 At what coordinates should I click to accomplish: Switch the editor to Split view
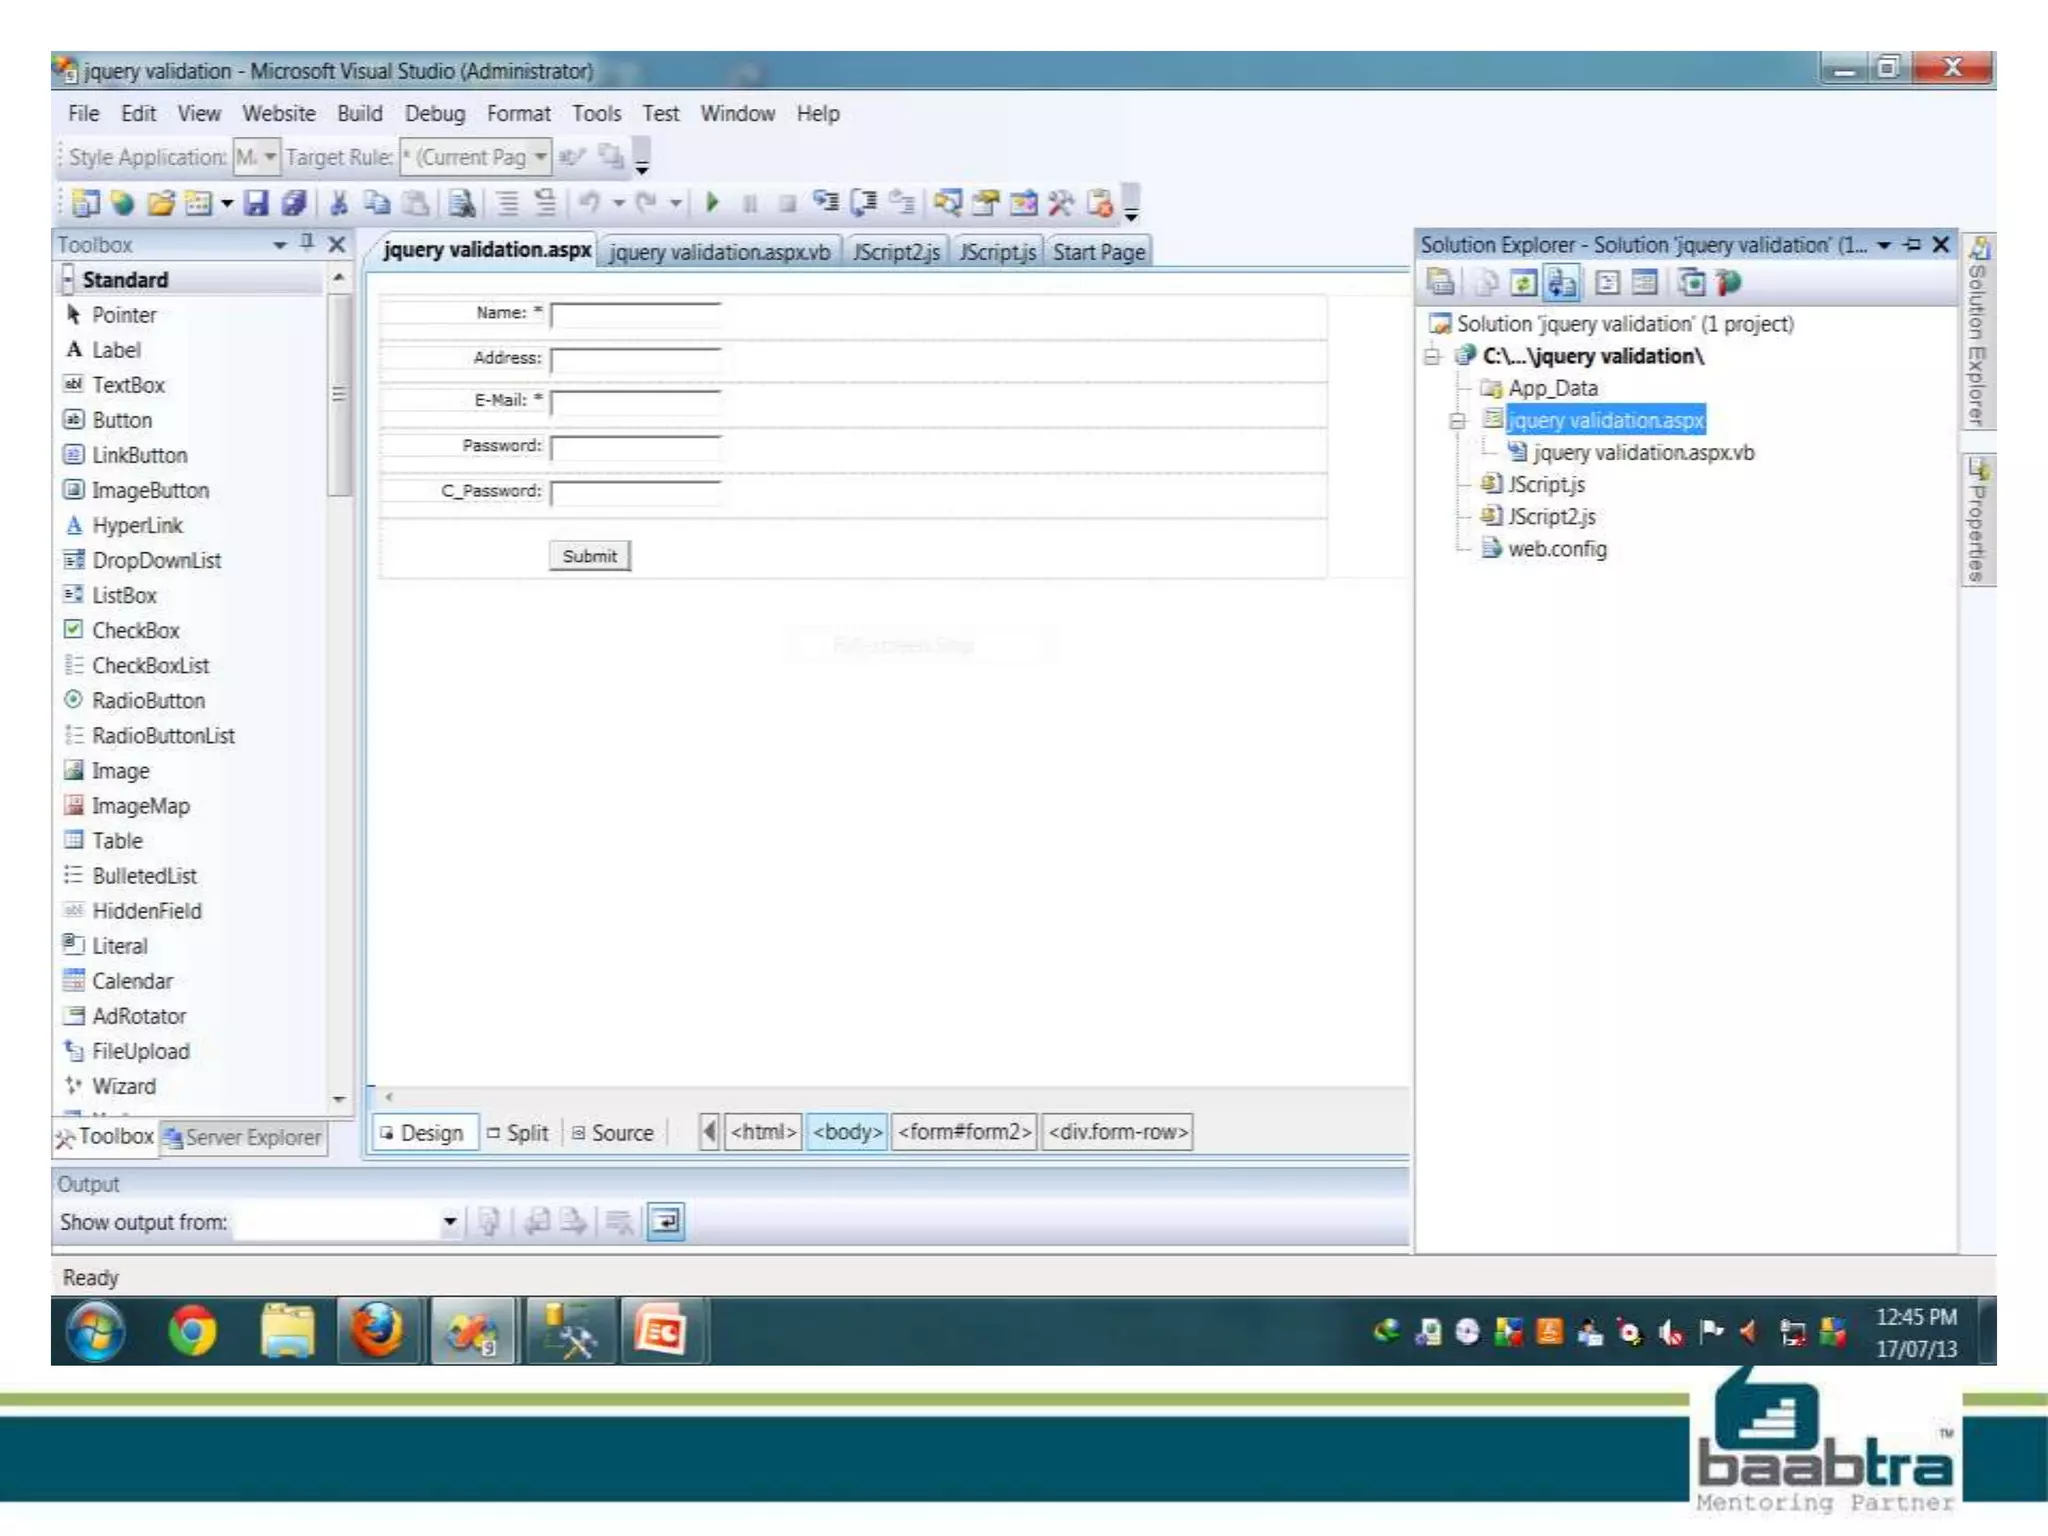(x=518, y=1133)
